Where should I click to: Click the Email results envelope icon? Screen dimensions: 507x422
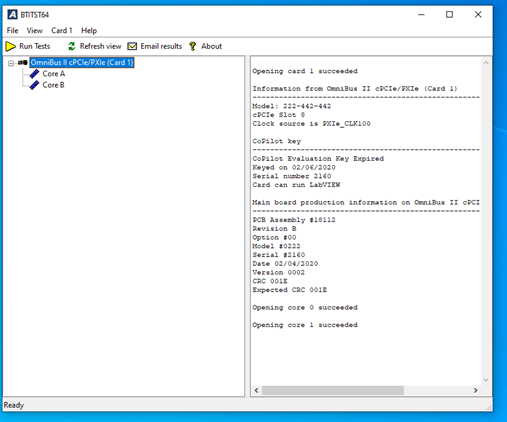132,46
